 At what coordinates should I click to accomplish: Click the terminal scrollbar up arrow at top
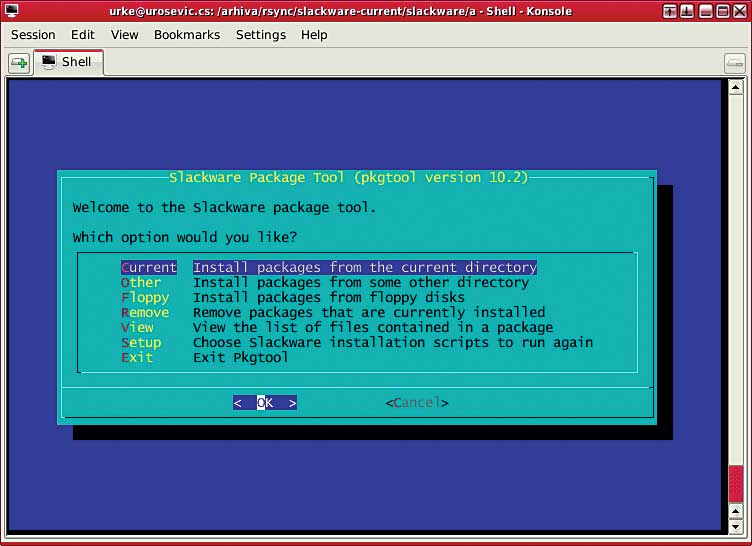[735, 87]
